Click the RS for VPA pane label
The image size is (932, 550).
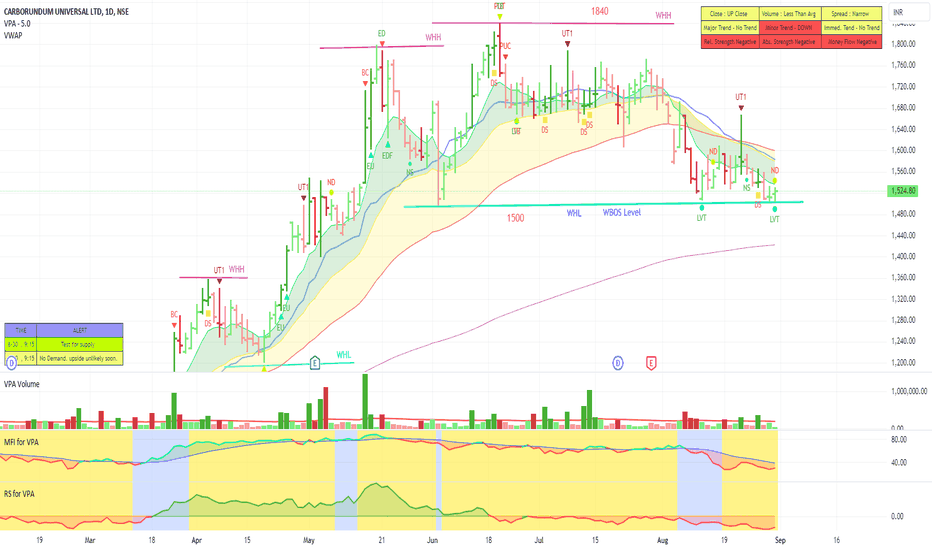coord(20,494)
